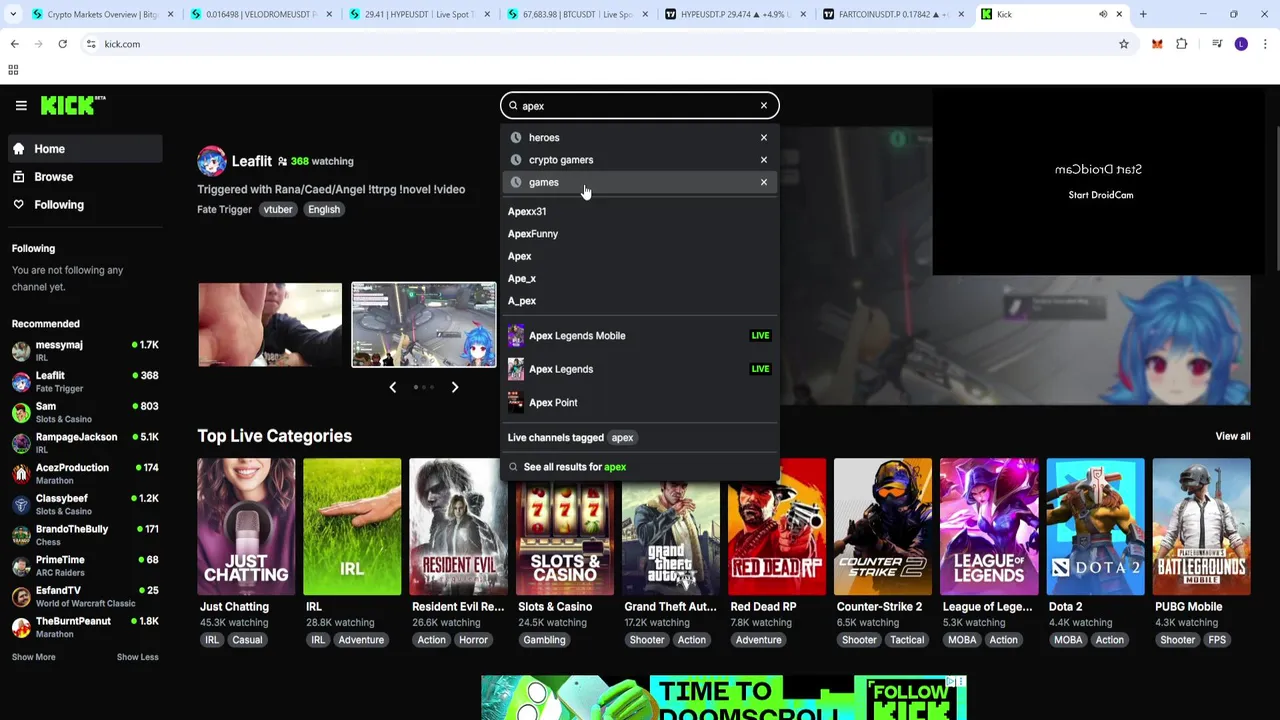Open Apex Legends Mobile category result

pos(639,336)
